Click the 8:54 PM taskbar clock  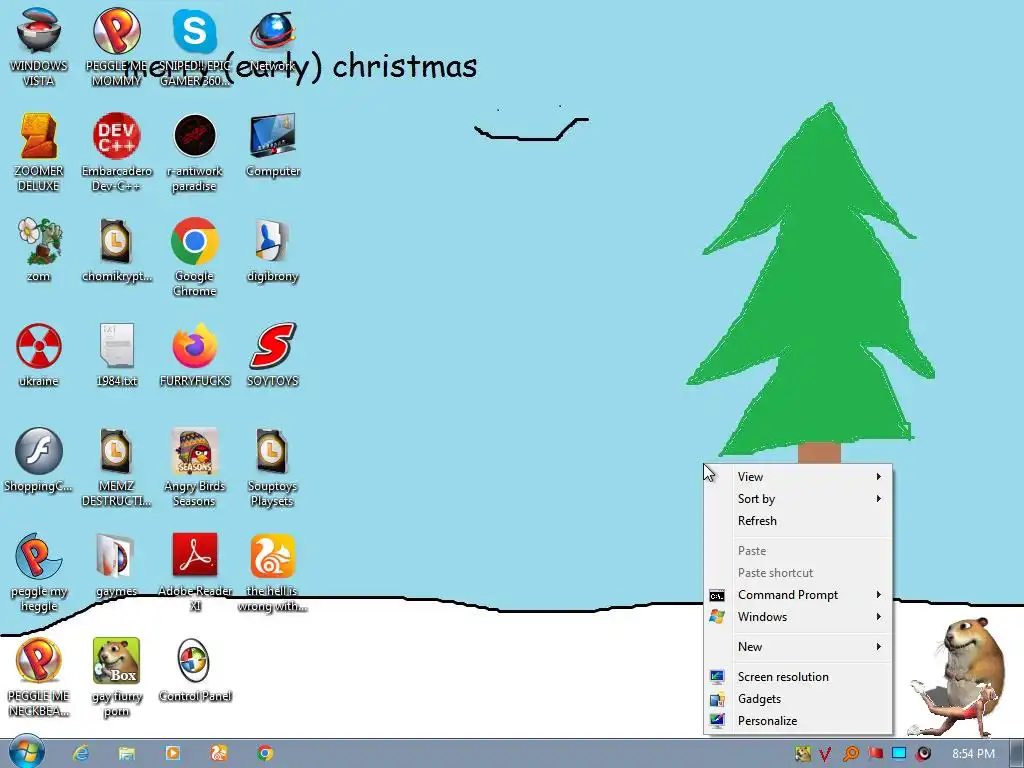pyautogui.click(x=973, y=754)
